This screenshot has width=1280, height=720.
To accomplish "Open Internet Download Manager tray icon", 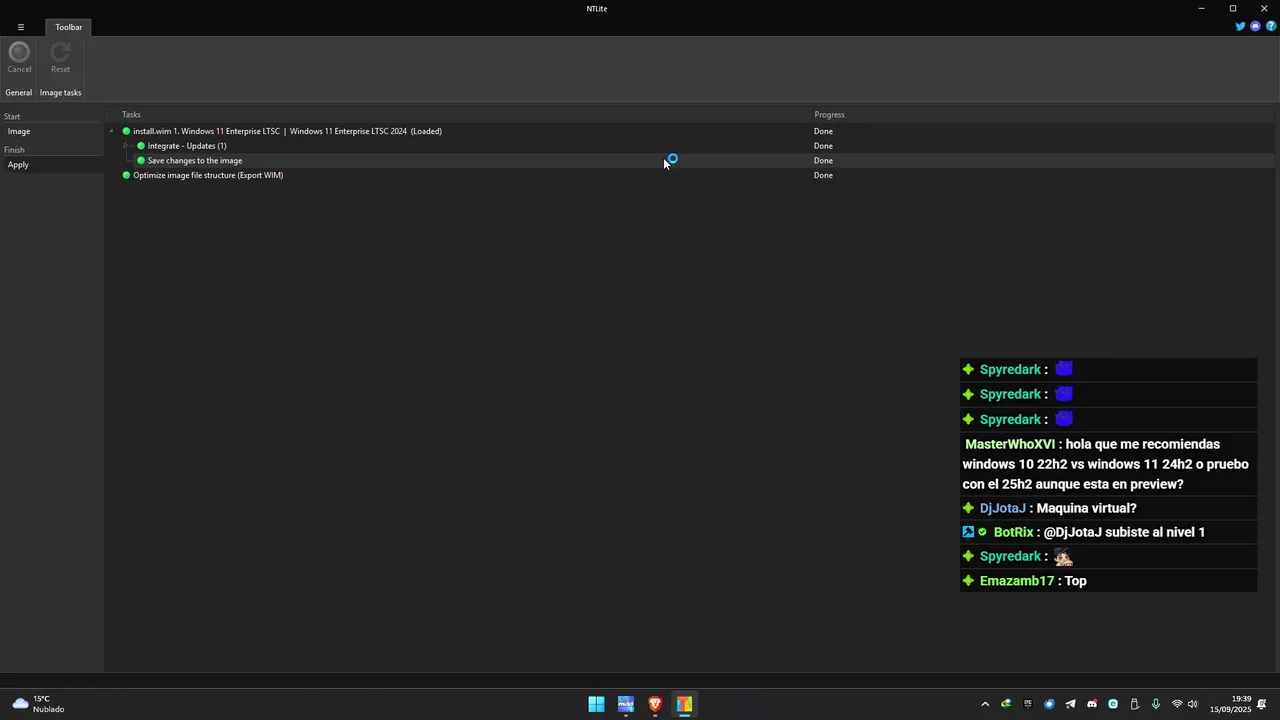I will (x=1006, y=704).
